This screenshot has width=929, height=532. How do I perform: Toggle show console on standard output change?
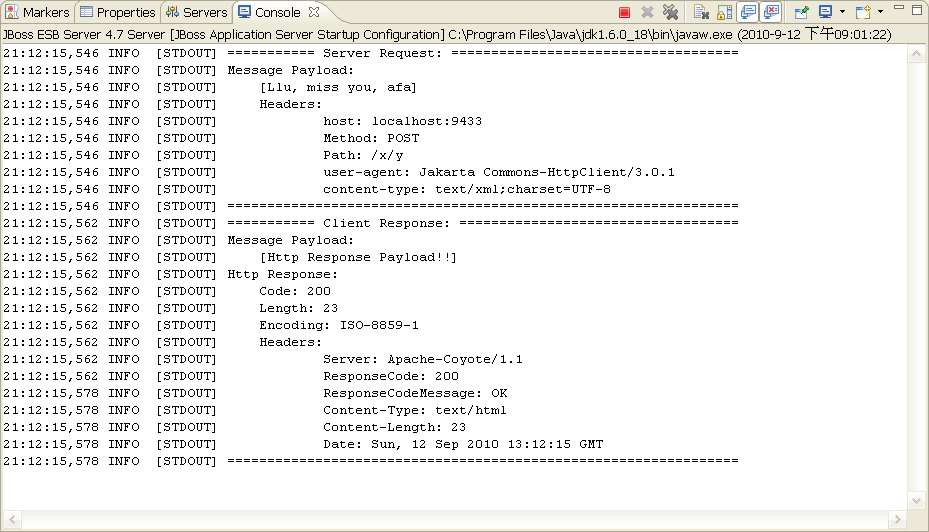tap(748, 12)
